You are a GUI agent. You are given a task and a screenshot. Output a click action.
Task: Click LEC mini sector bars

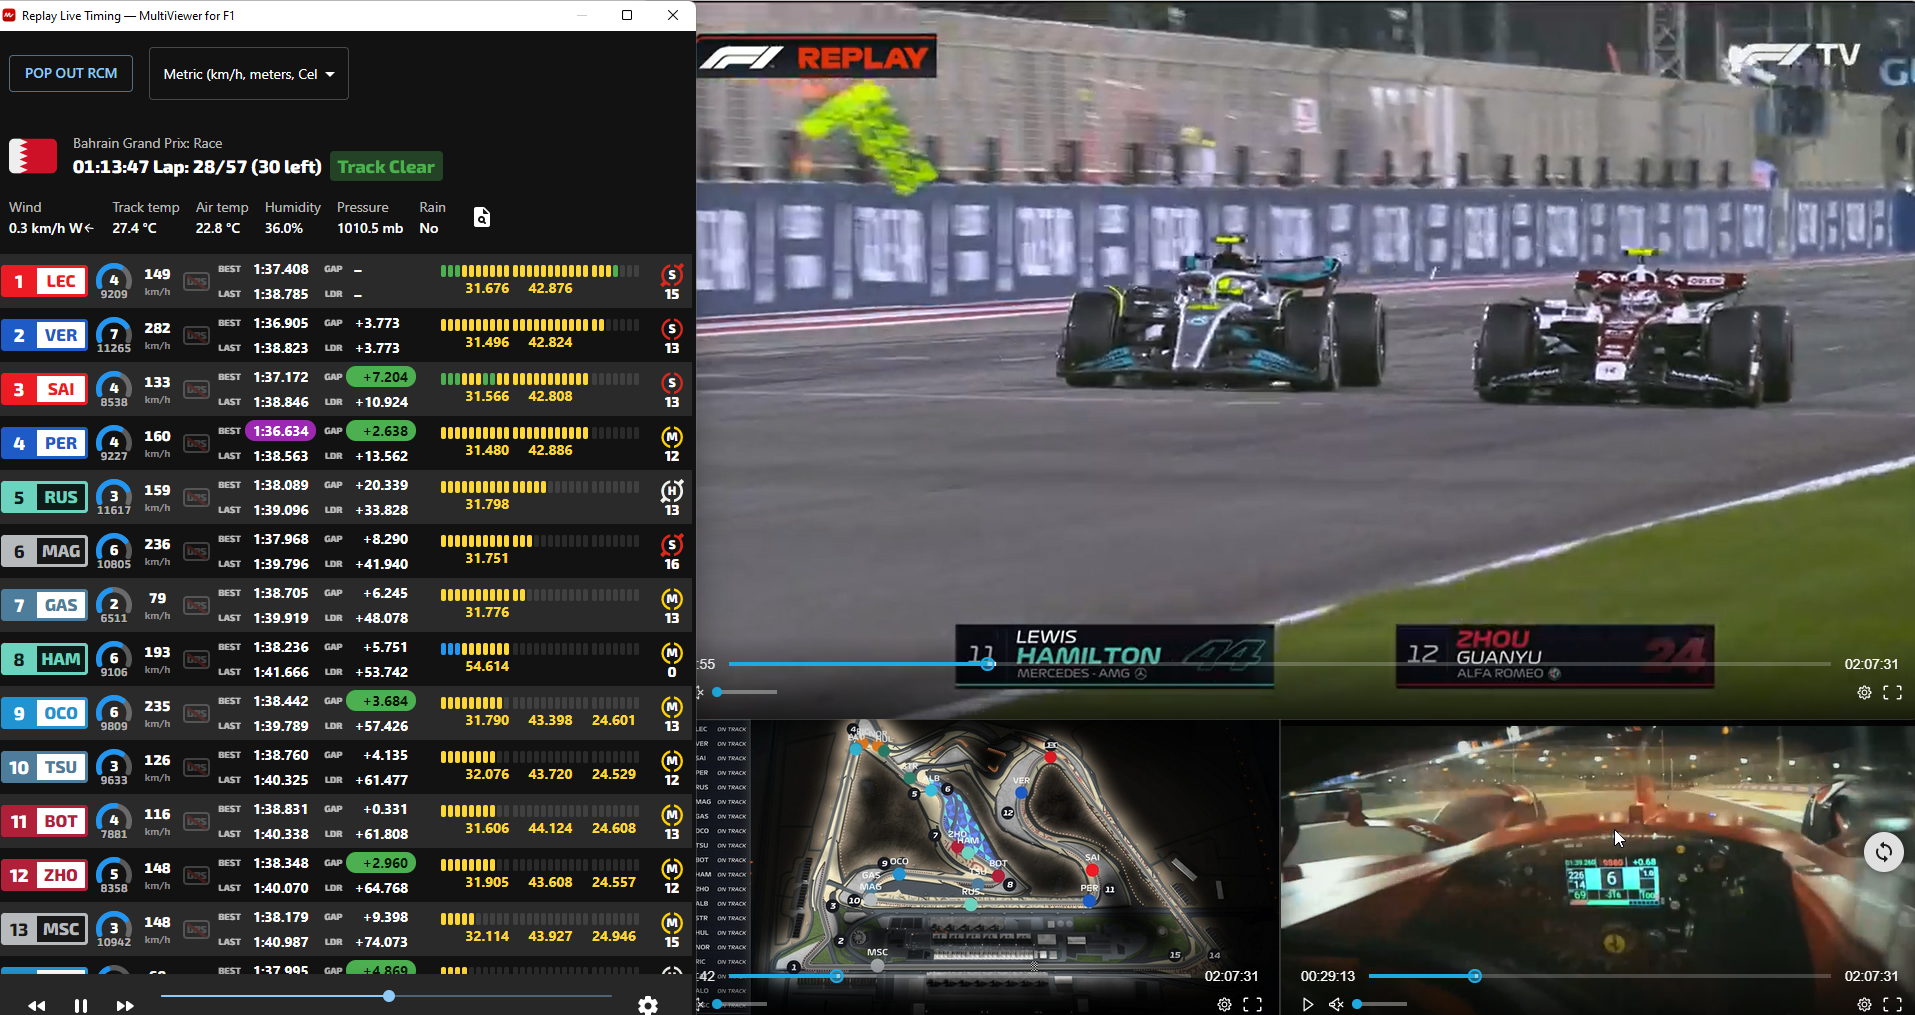(x=540, y=271)
